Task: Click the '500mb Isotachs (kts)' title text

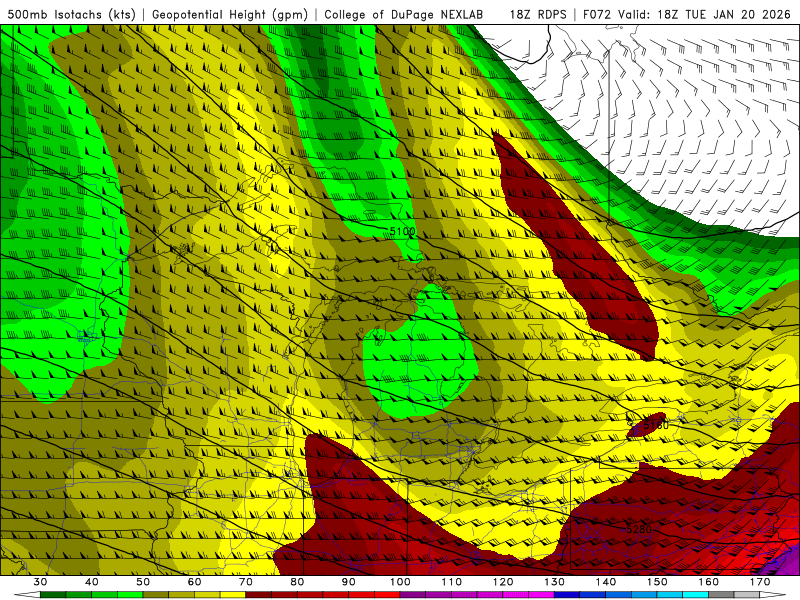Action: (x=72, y=14)
